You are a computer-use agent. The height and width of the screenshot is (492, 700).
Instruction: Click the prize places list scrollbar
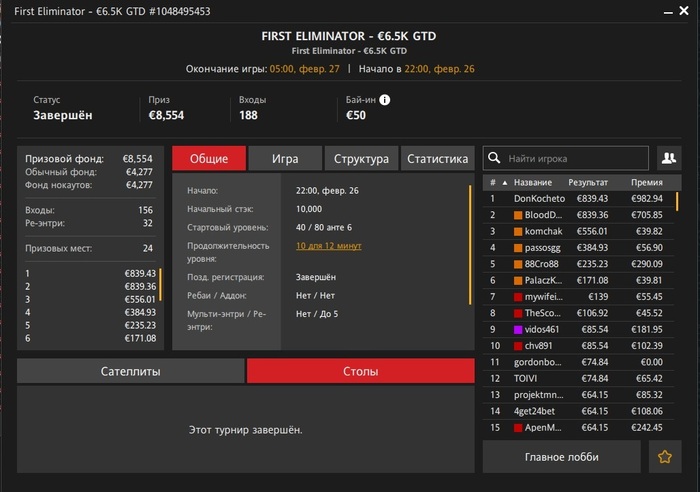pos(160,284)
